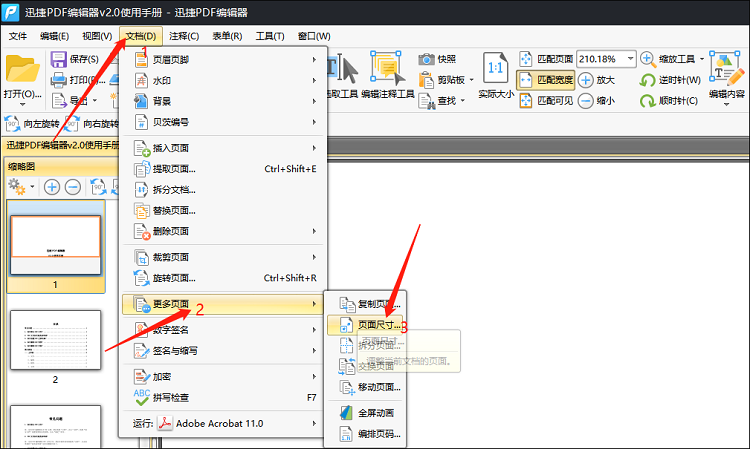750x449 pixels.
Task: Expand the 删除页面 submenu arrow
Action: tap(314, 231)
